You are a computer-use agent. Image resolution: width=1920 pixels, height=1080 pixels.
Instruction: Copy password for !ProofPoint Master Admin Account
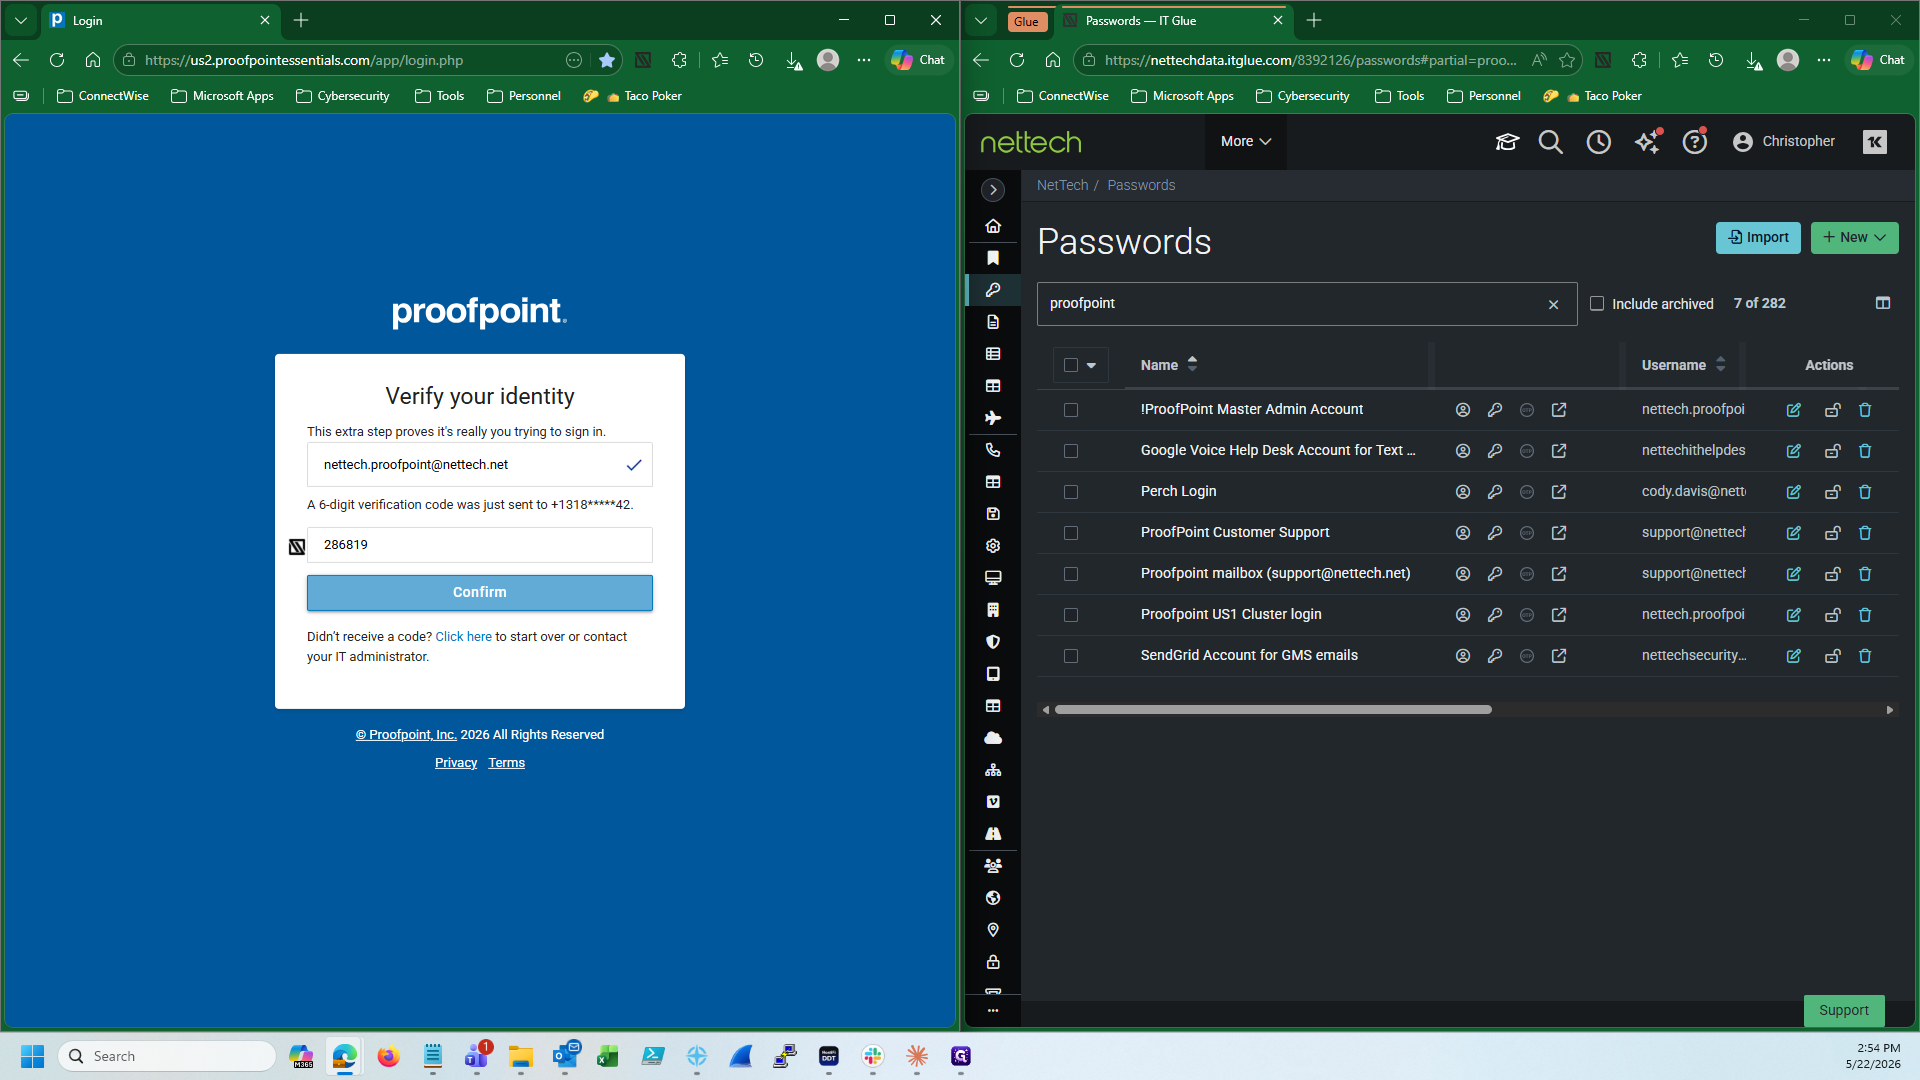click(1495, 410)
